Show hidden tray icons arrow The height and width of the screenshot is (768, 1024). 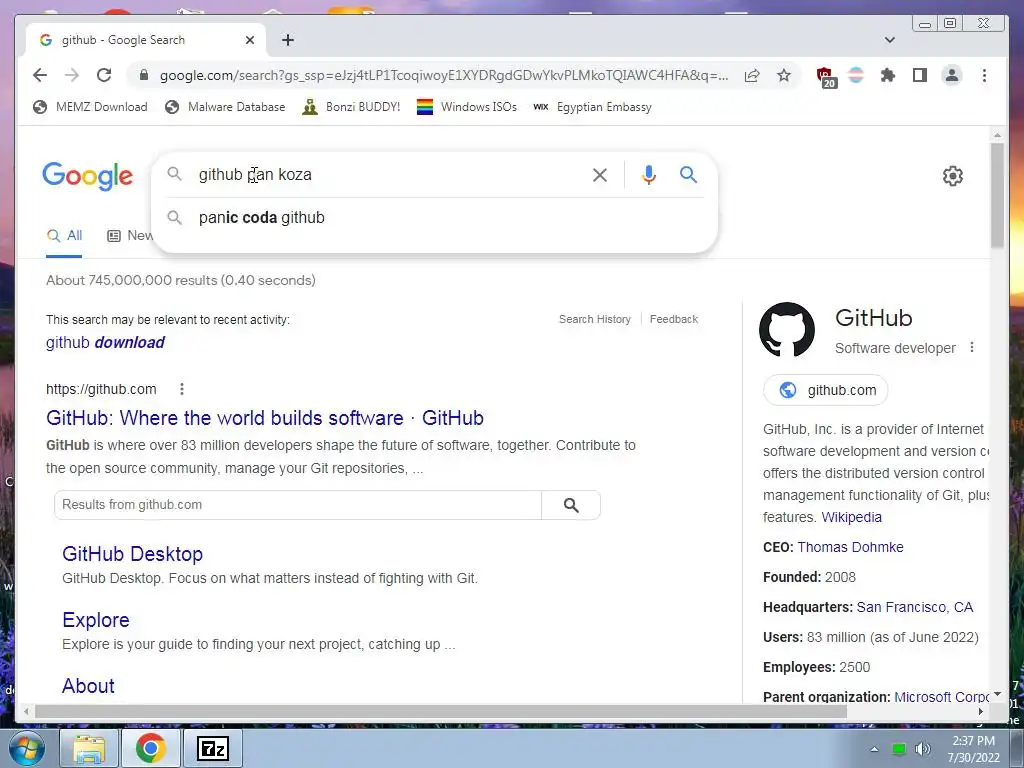pos(874,749)
